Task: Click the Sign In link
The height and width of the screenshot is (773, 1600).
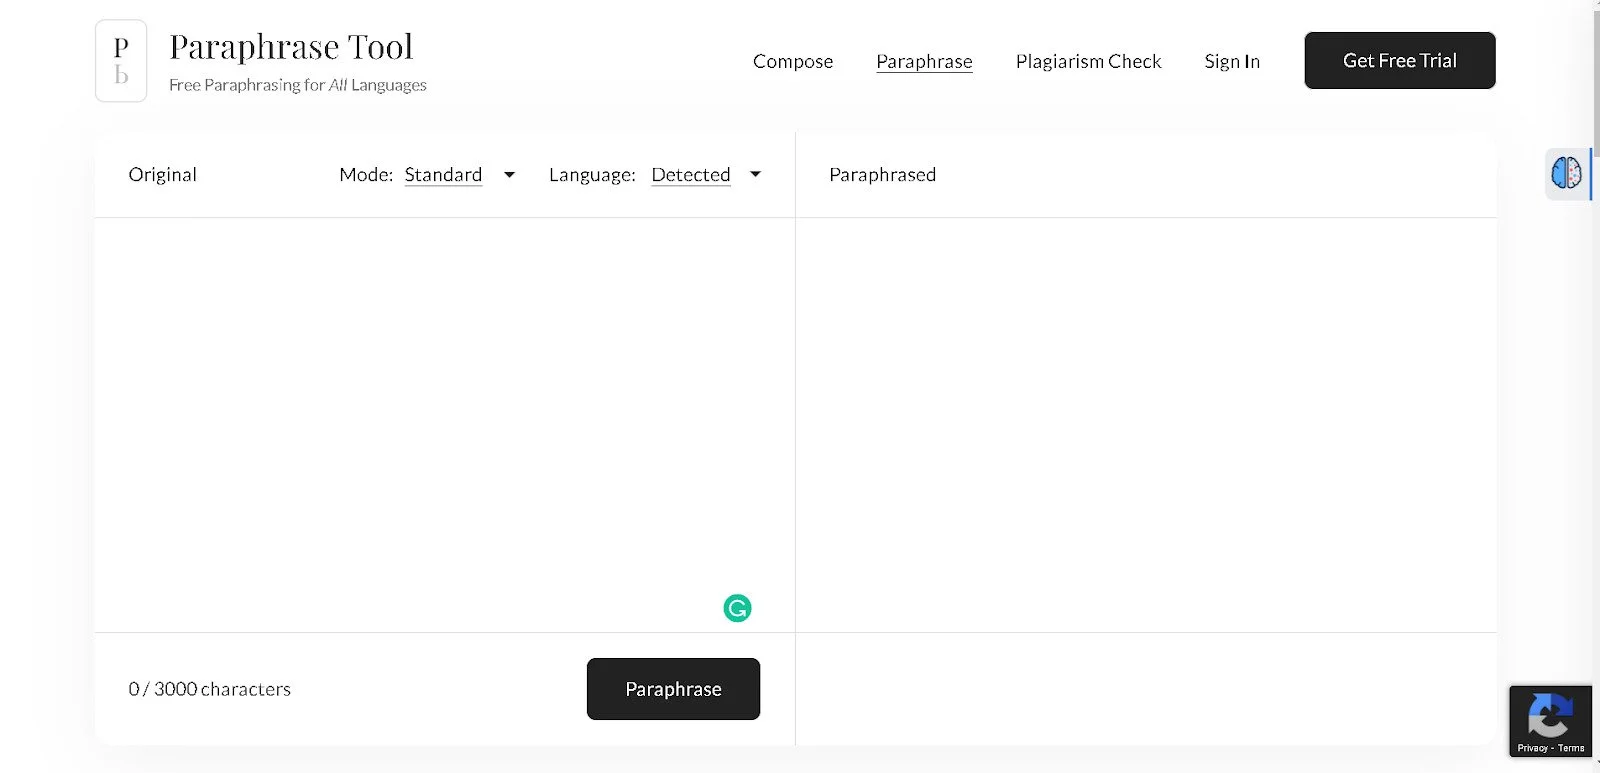Action: point(1232,61)
